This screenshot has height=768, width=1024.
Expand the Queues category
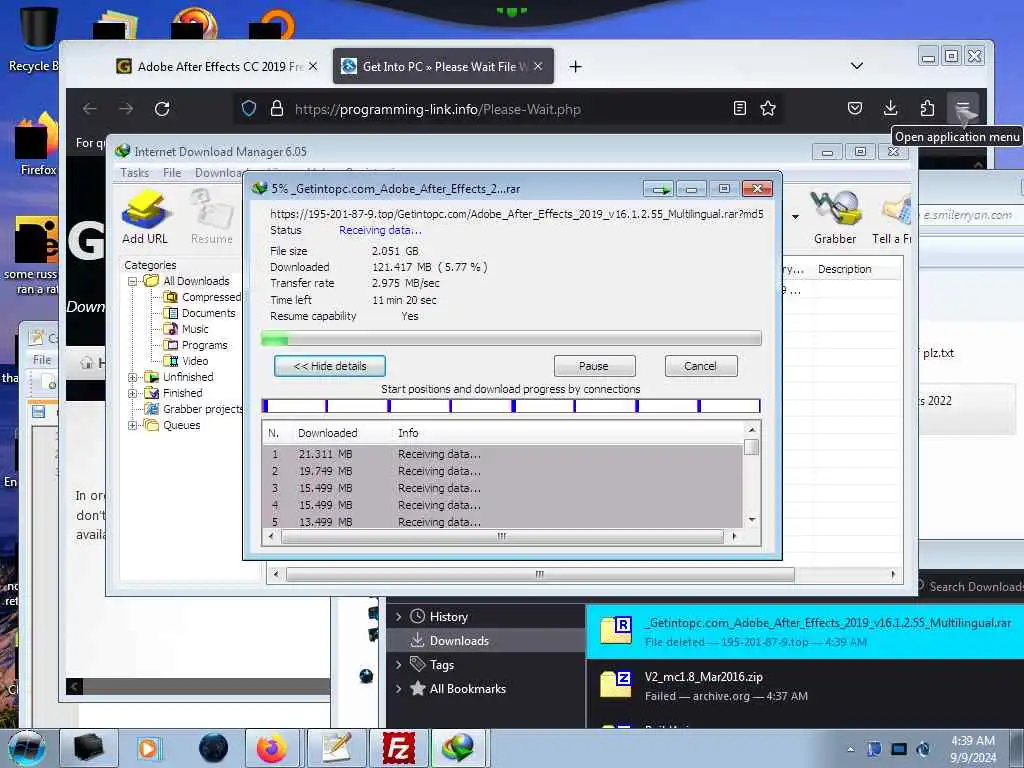[133, 425]
